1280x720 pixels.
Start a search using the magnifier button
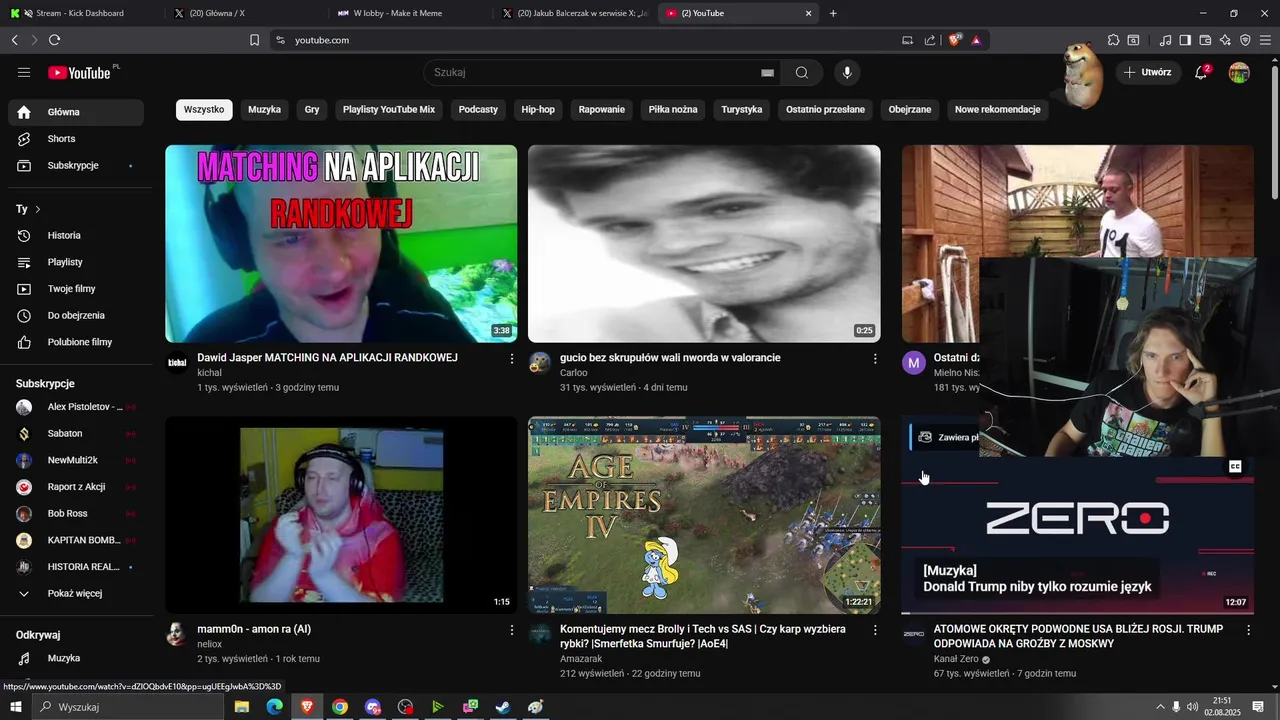point(802,72)
